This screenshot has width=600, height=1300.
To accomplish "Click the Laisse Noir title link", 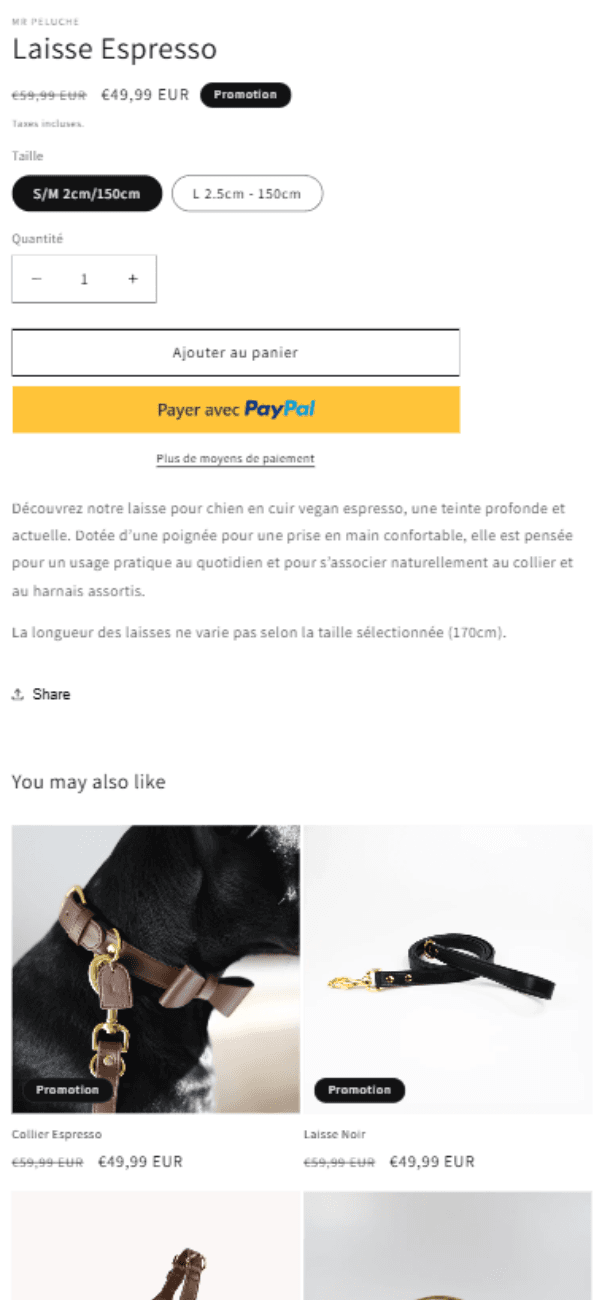I will (x=335, y=1134).
